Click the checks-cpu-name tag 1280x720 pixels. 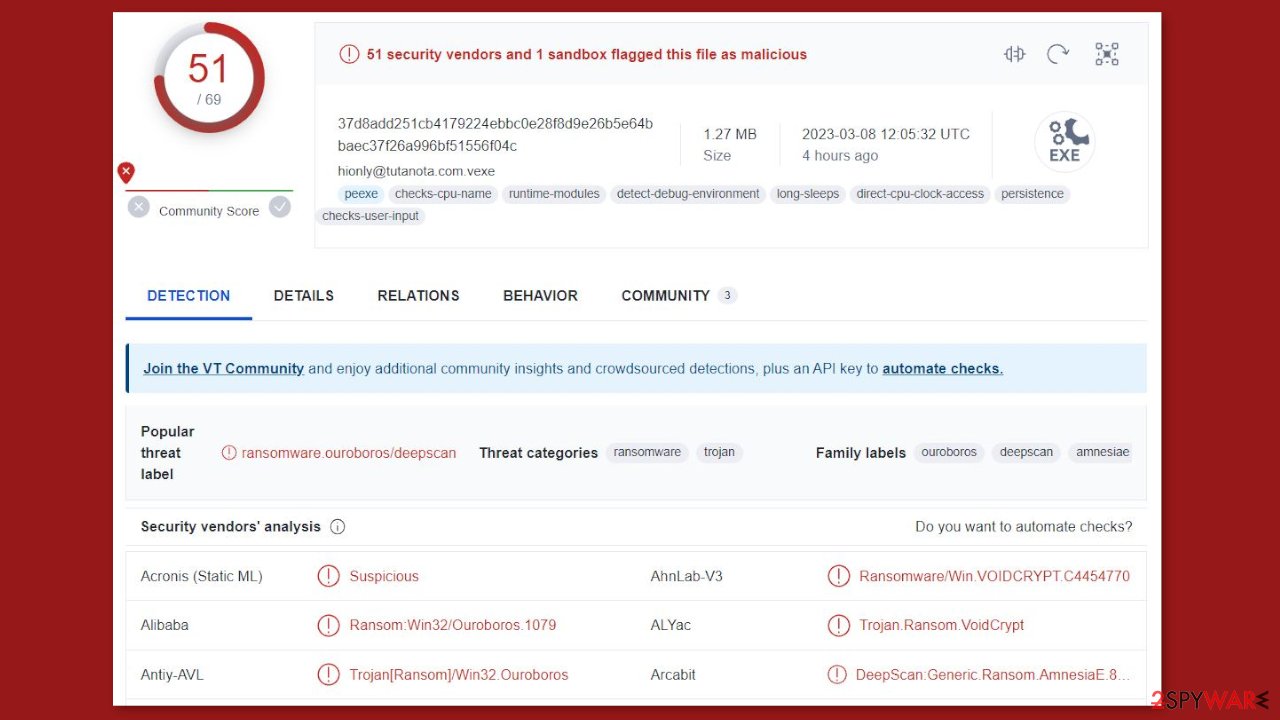click(443, 194)
